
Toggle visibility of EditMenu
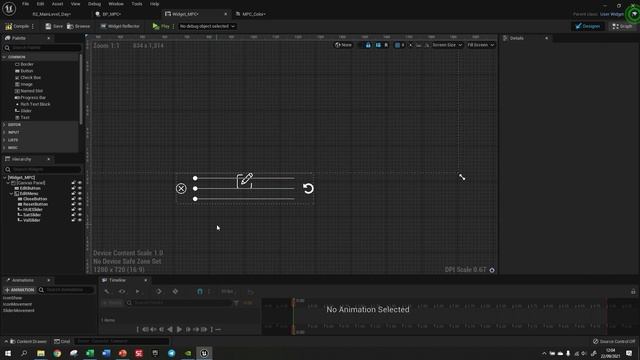[80, 193]
